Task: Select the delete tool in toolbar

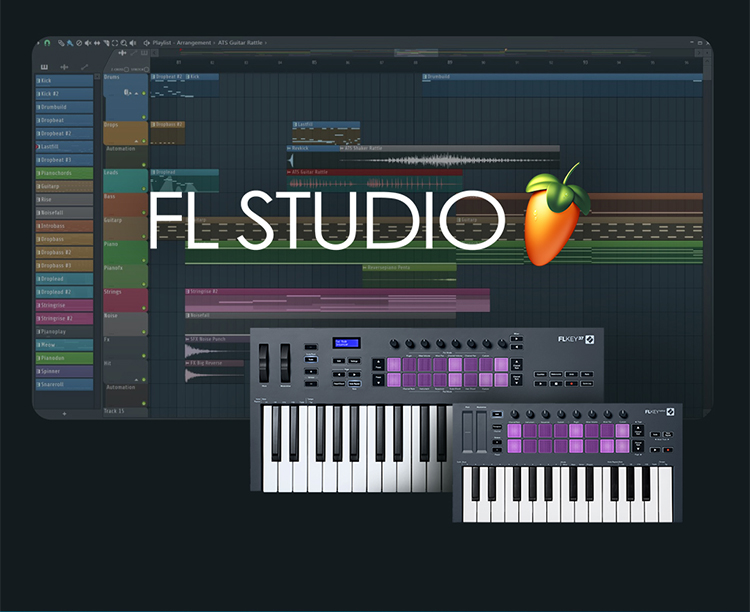Action: click(79, 43)
